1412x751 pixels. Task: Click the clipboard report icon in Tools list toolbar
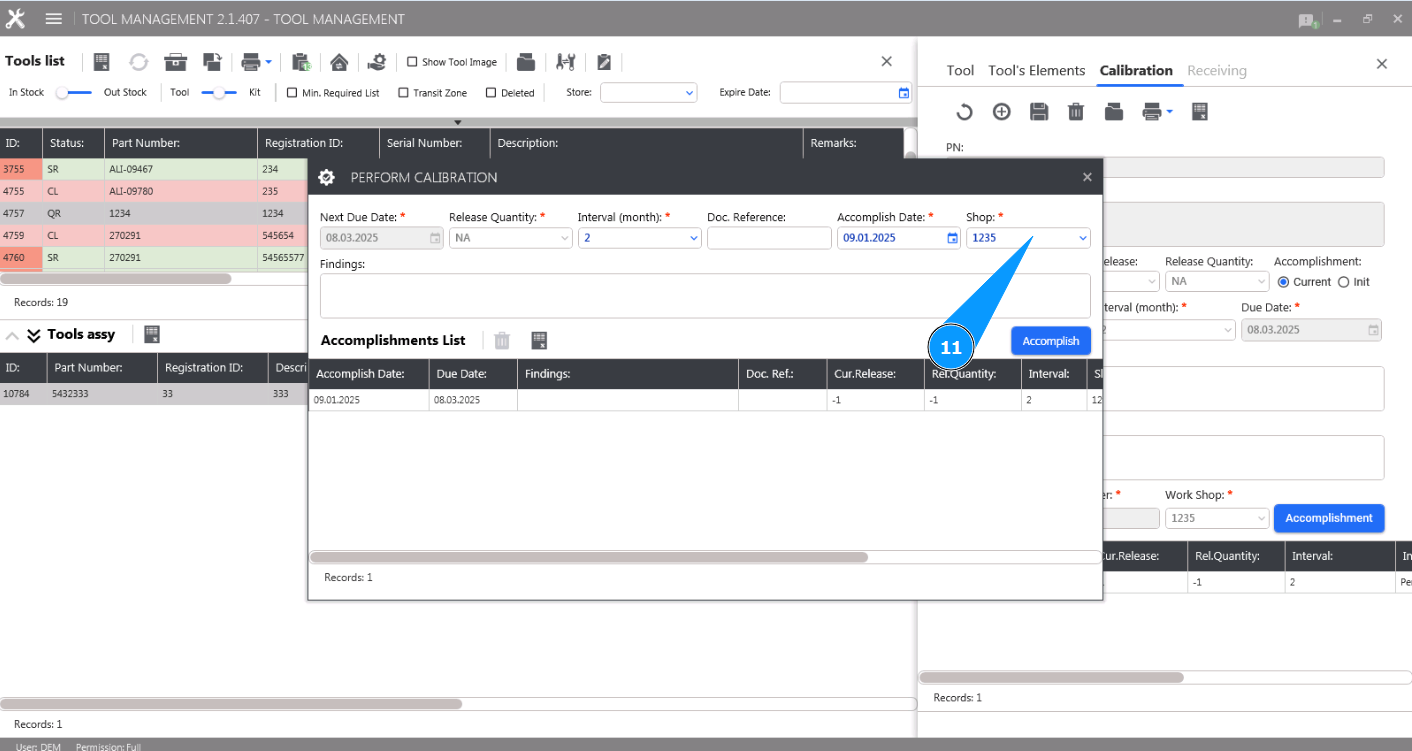[x=302, y=62]
